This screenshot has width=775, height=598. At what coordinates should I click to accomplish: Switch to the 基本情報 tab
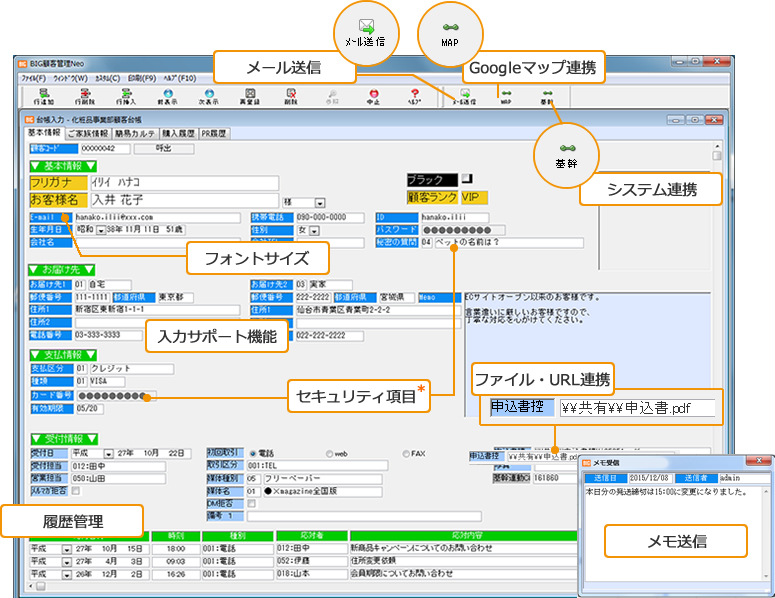[43, 132]
